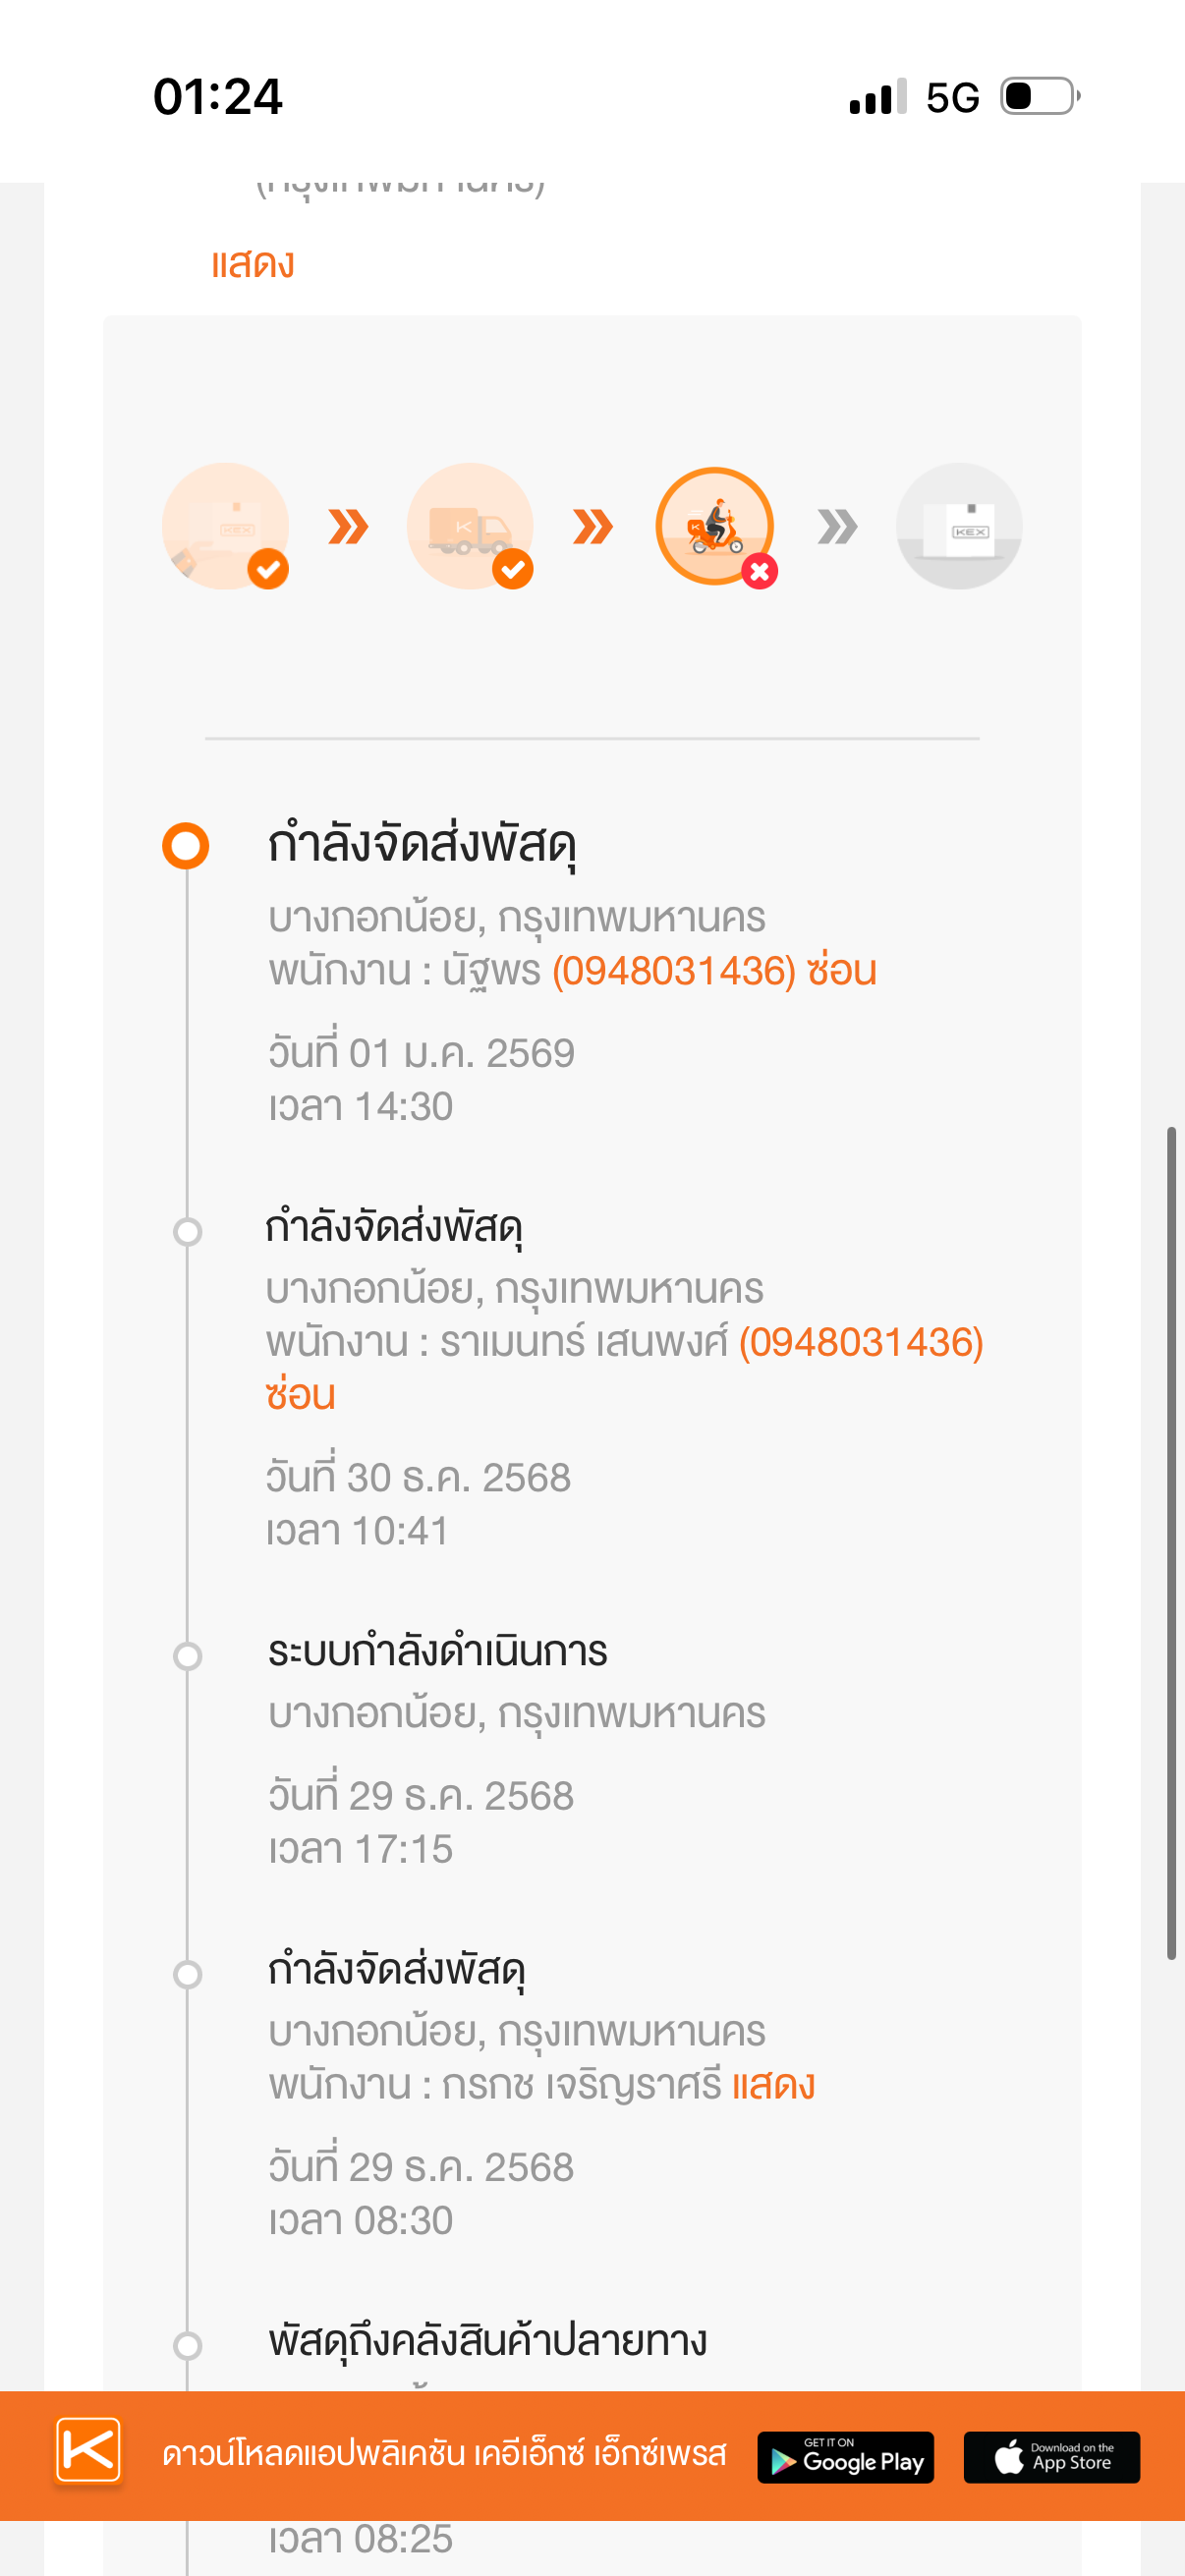Tap timeline marker for ระบบกำลังดำเนินการ

tap(187, 1656)
